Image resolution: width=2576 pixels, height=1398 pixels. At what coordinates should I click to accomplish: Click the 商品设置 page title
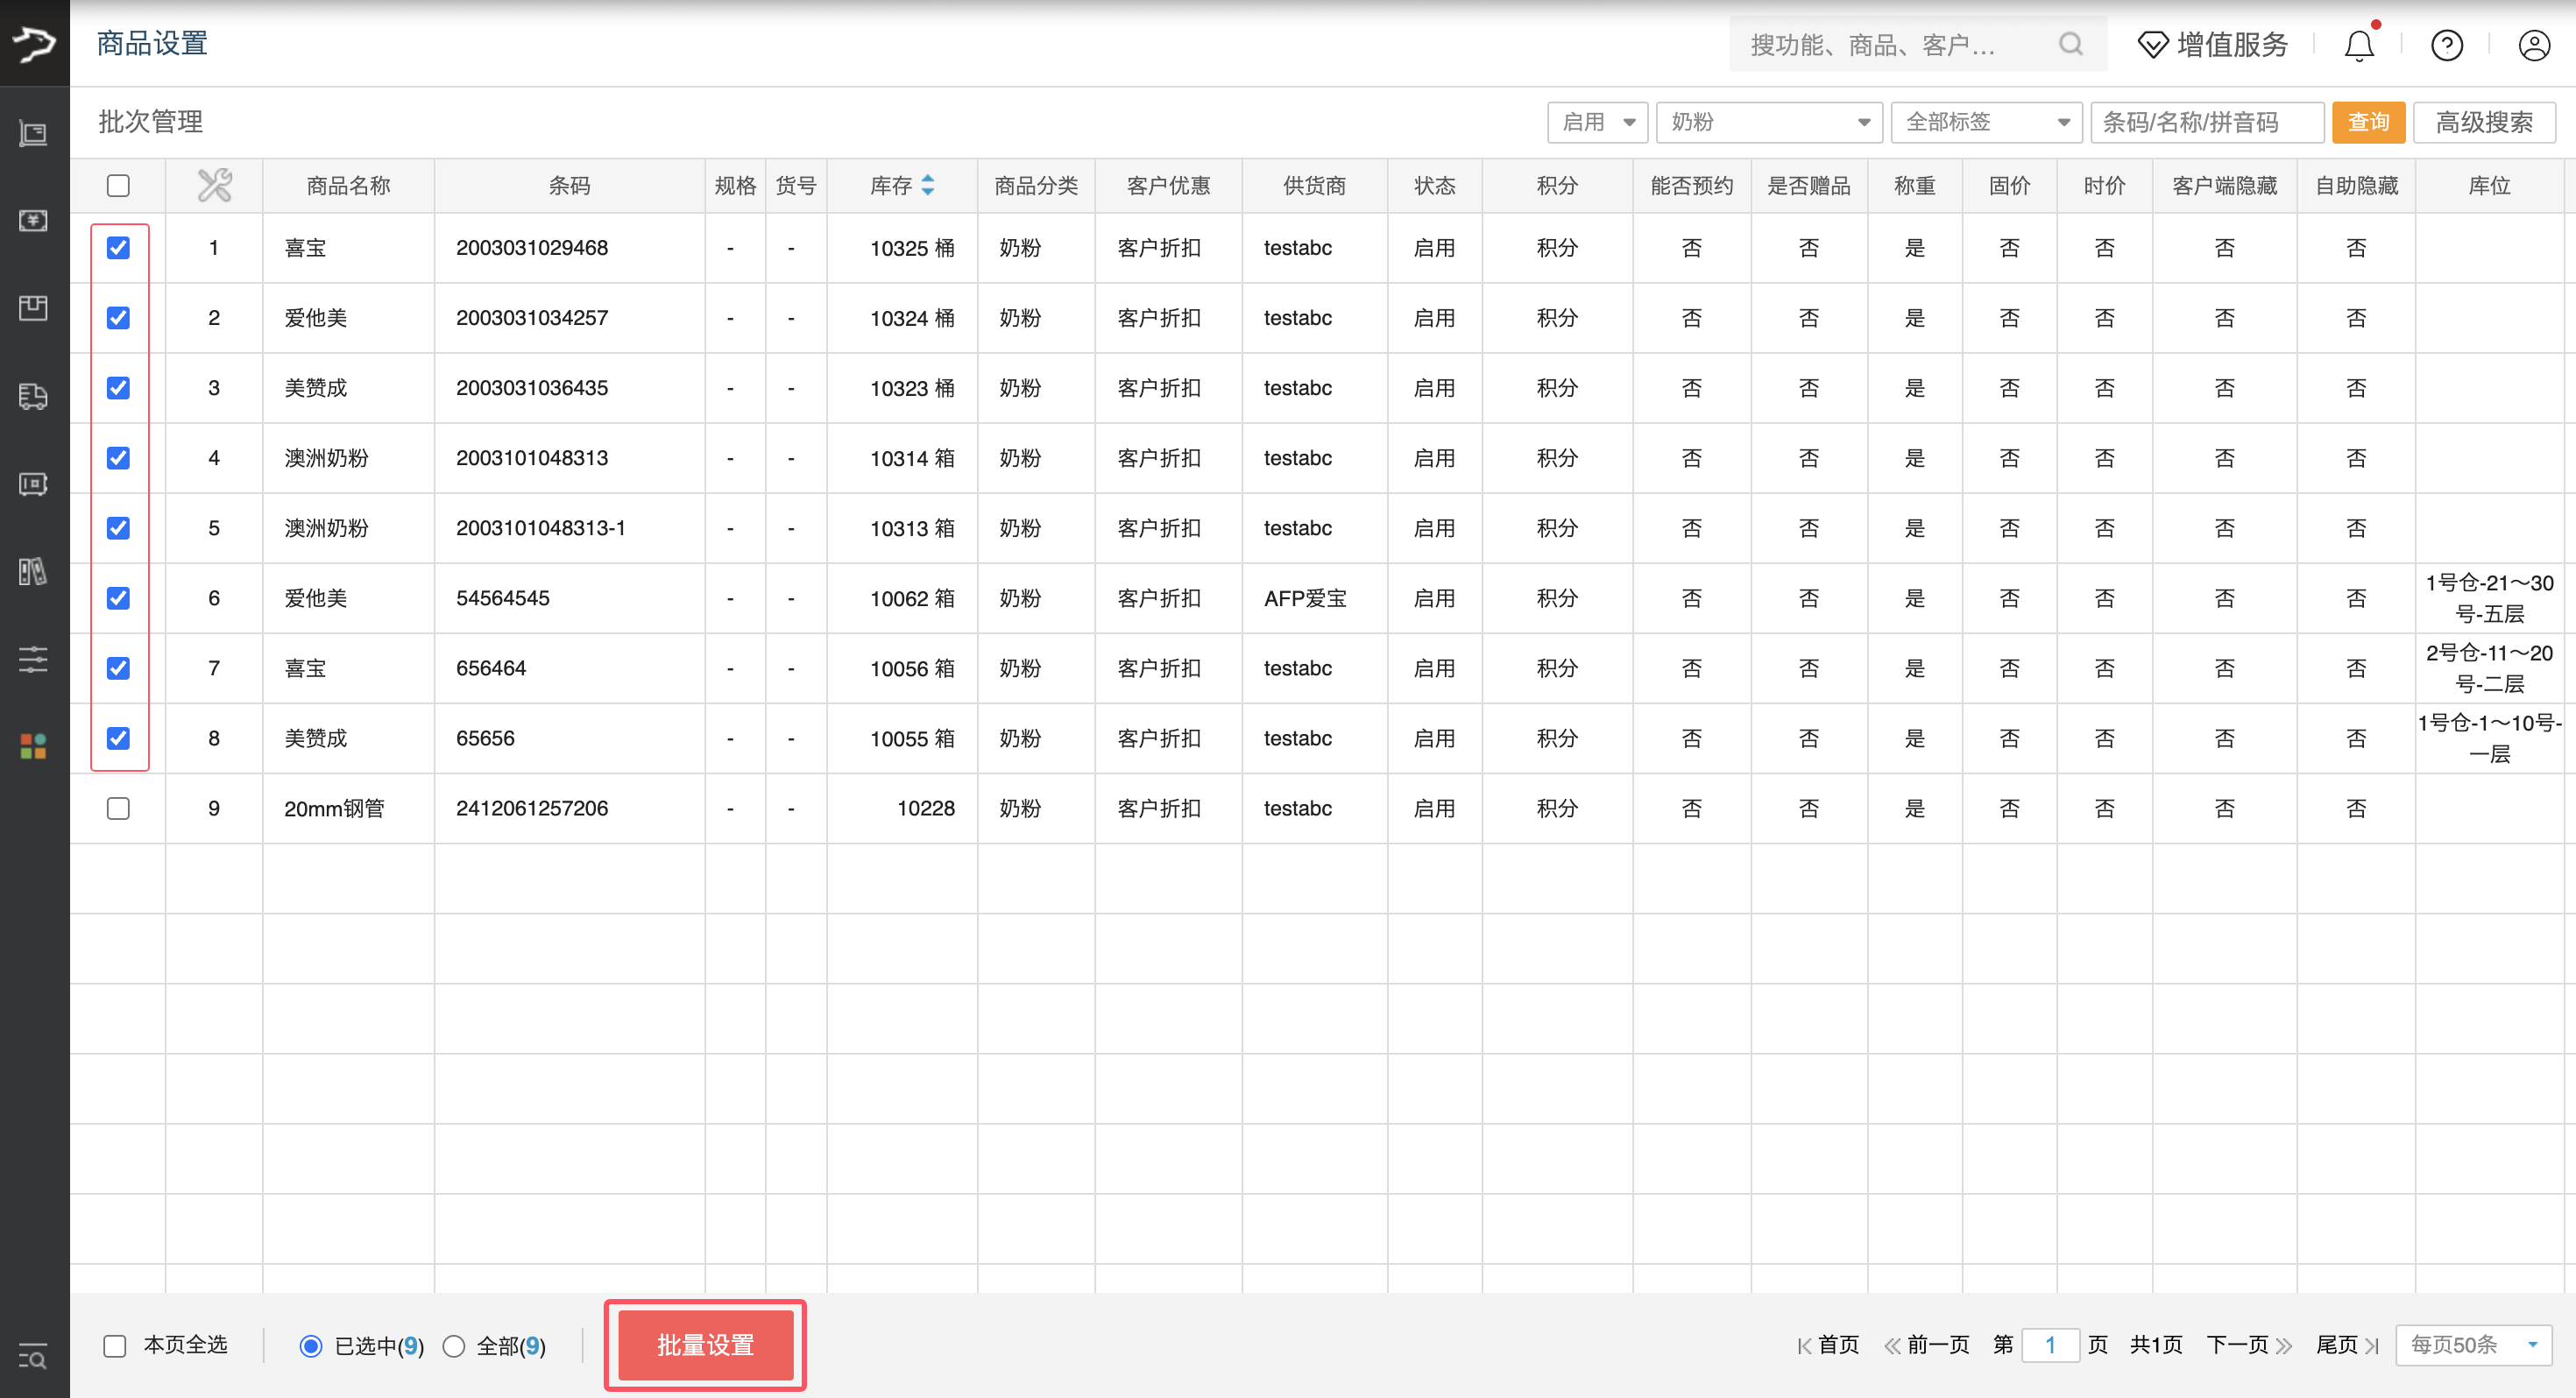tap(152, 43)
